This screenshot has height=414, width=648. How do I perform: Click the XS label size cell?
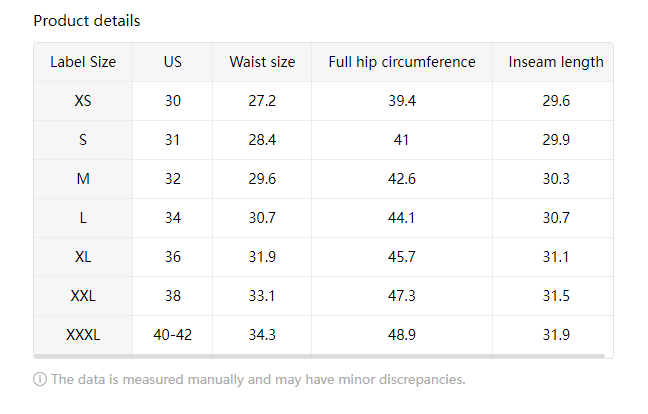83,101
